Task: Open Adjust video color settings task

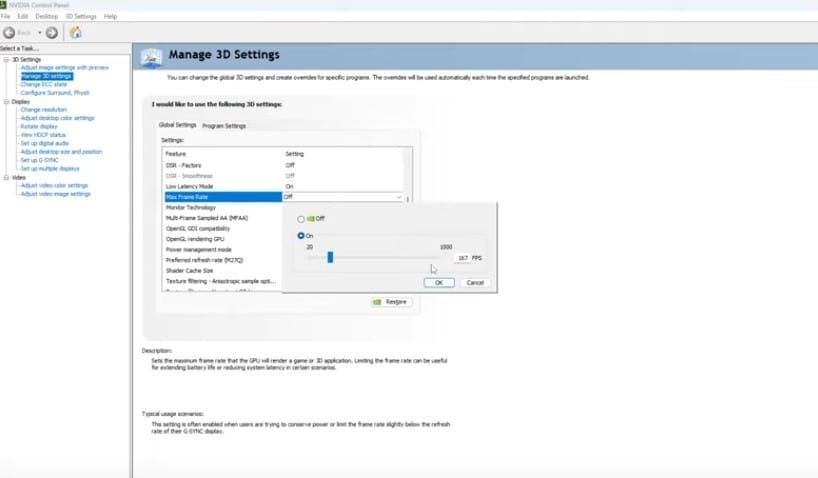Action: pyautogui.click(x=54, y=185)
